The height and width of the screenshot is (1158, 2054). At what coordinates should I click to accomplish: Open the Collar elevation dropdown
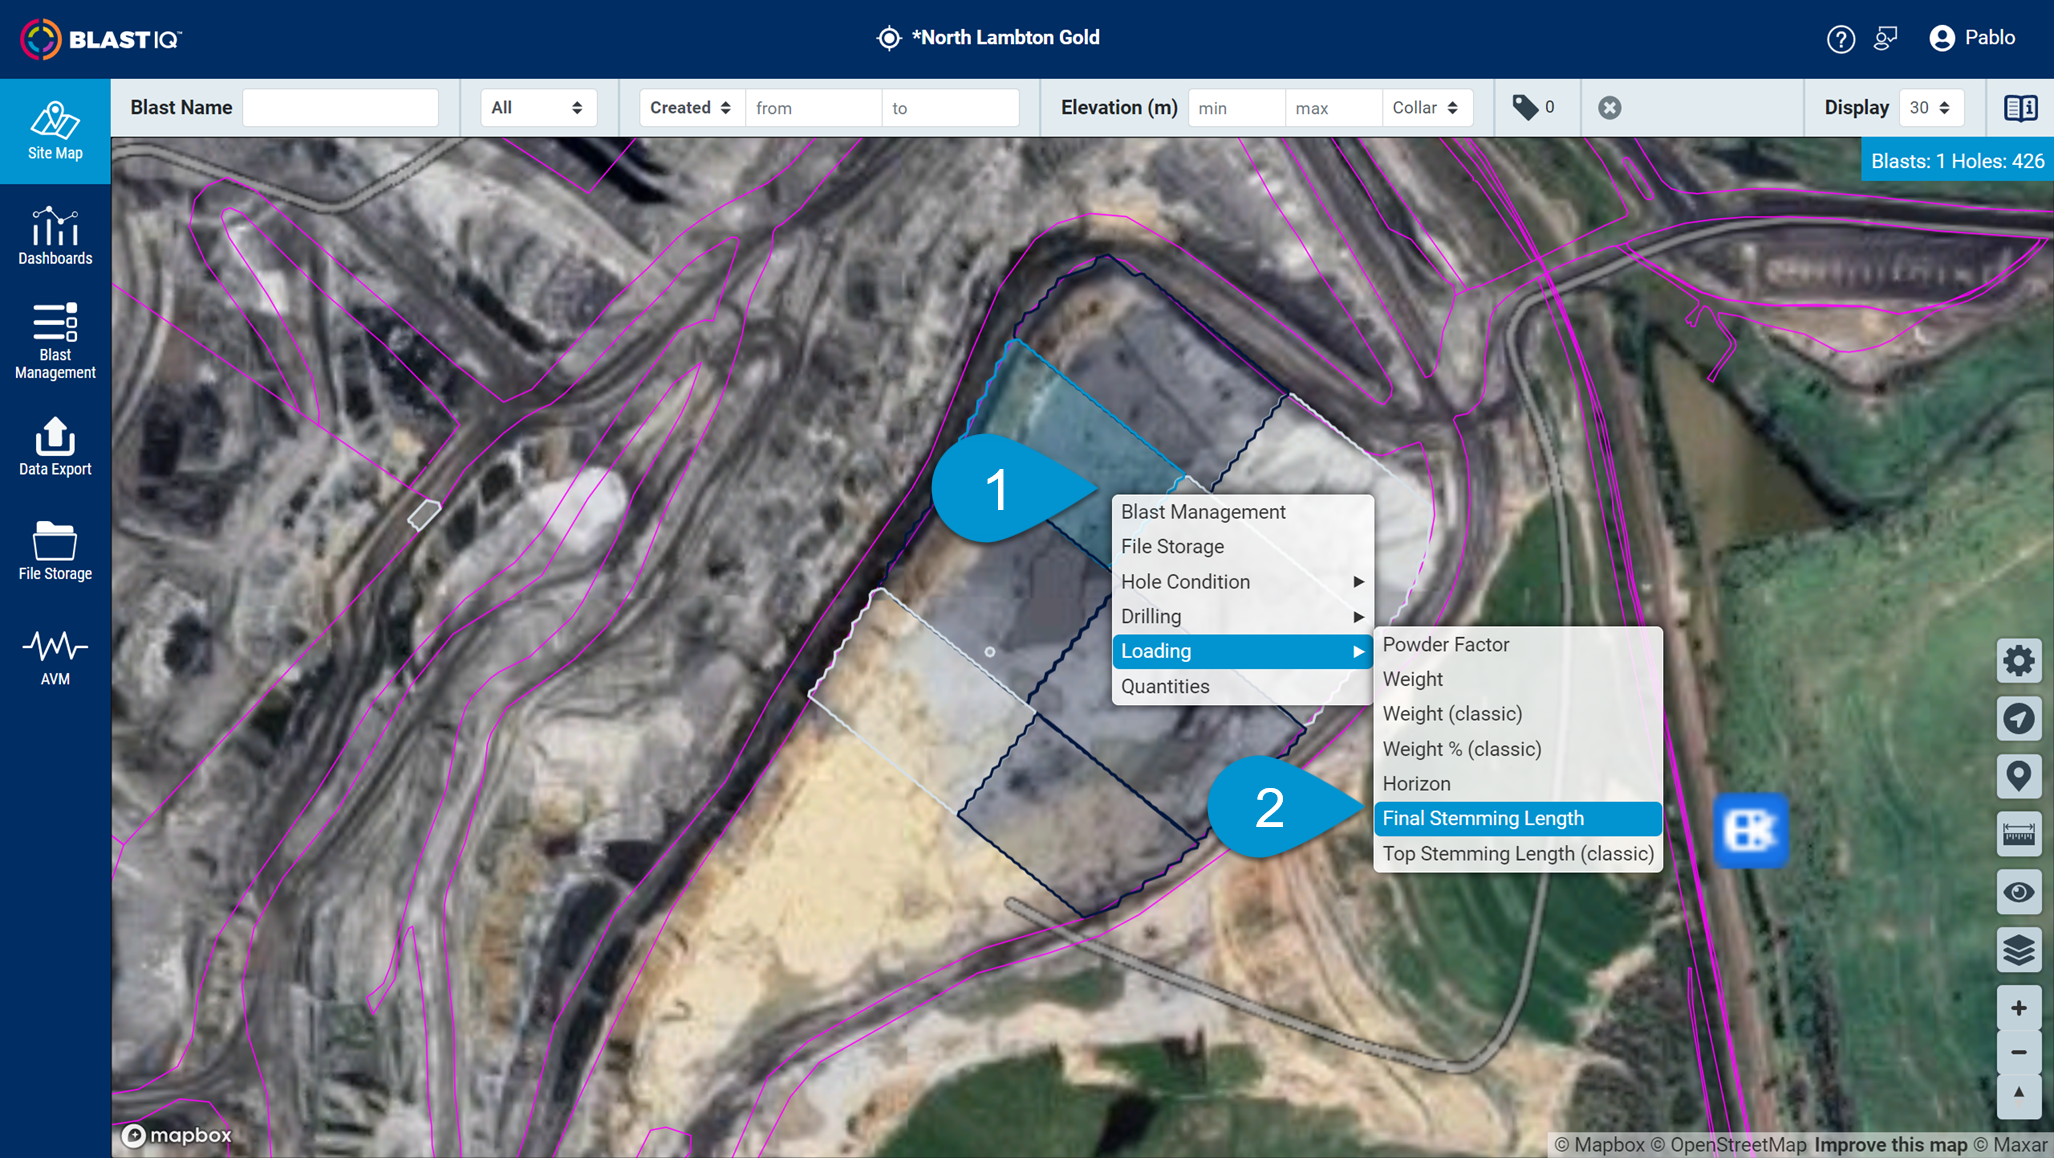click(1425, 108)
